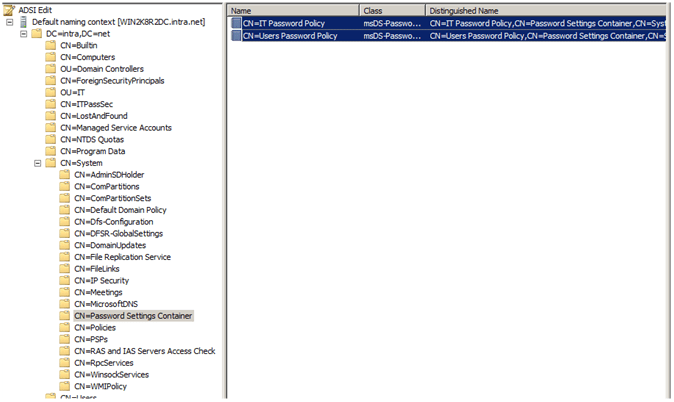Click the OU=Domain Controllers folder icon
This screenshot has width=674, height=402.
tap(51, 69)
